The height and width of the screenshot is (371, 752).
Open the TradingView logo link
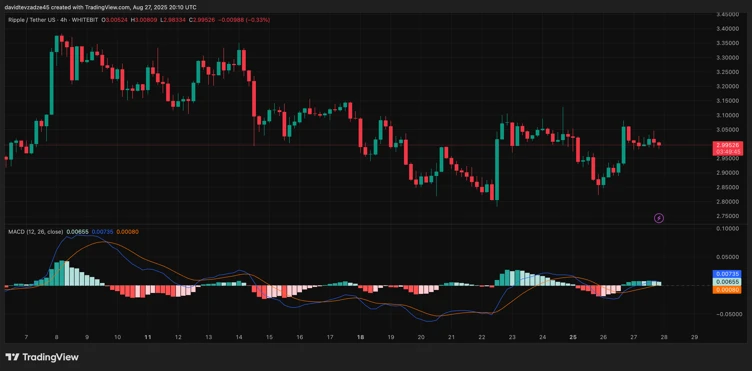(42, 357)
